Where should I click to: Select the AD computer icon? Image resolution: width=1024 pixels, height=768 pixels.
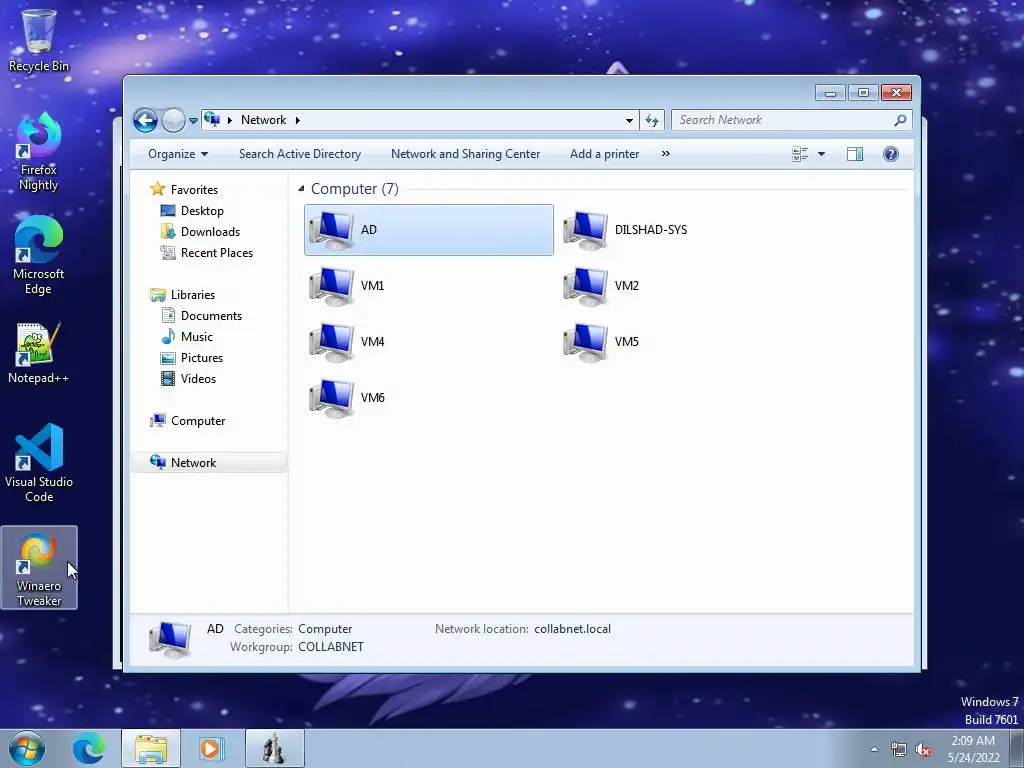click(332, 230)
